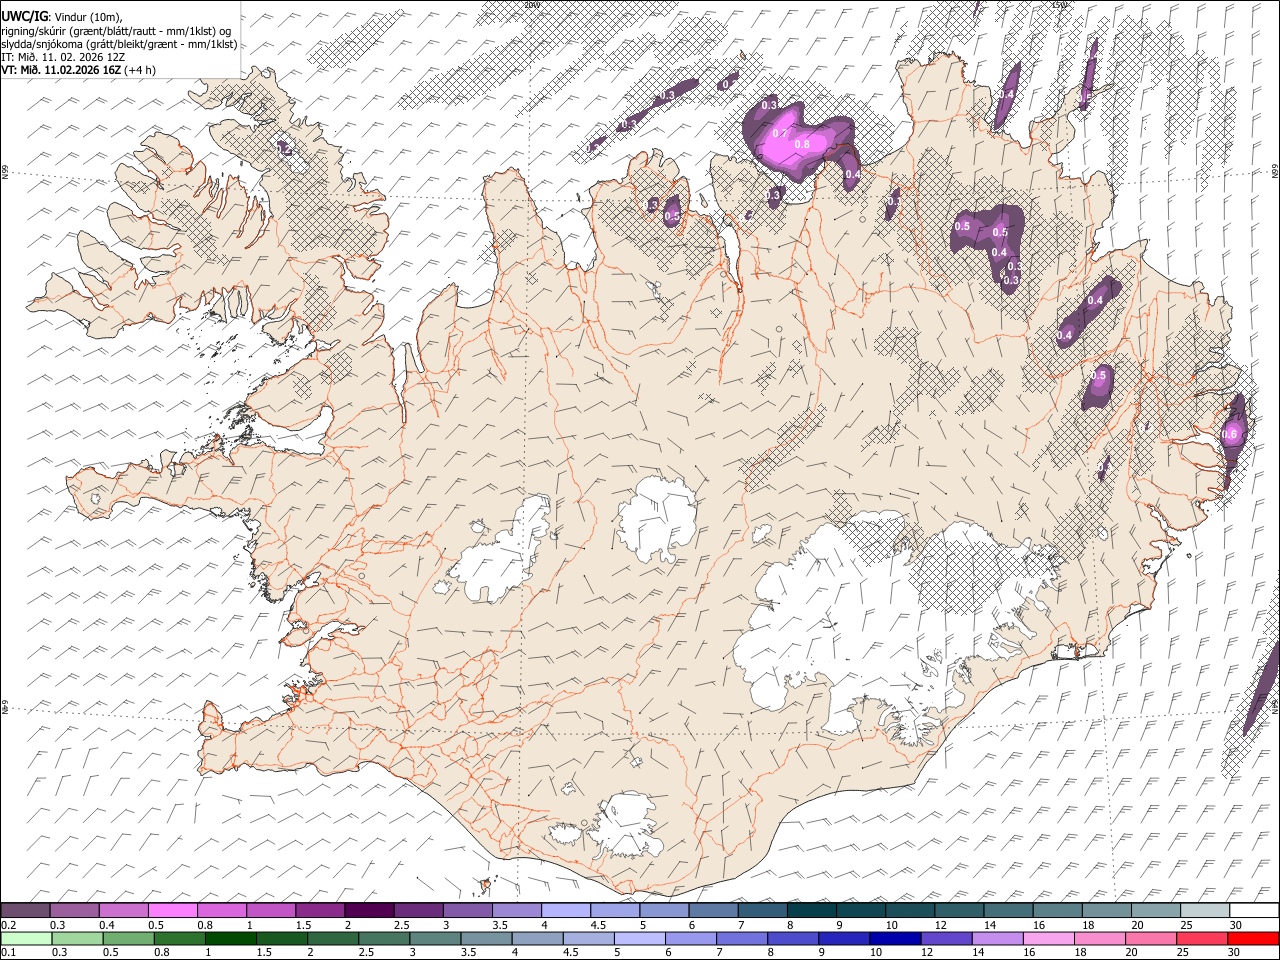The height and width of the screenshot is (960, 1280).
Task: Pick the 3 violet swatch in snow legend
Action: [467, 911]
